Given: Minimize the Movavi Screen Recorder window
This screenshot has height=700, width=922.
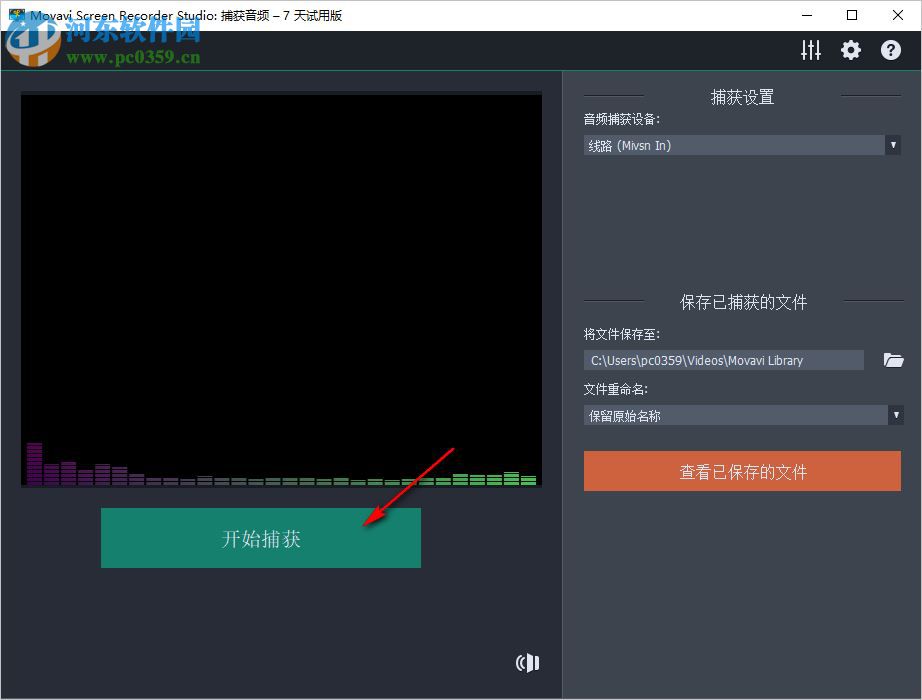Looking at the screenshot, I should (x=806, y=15).
